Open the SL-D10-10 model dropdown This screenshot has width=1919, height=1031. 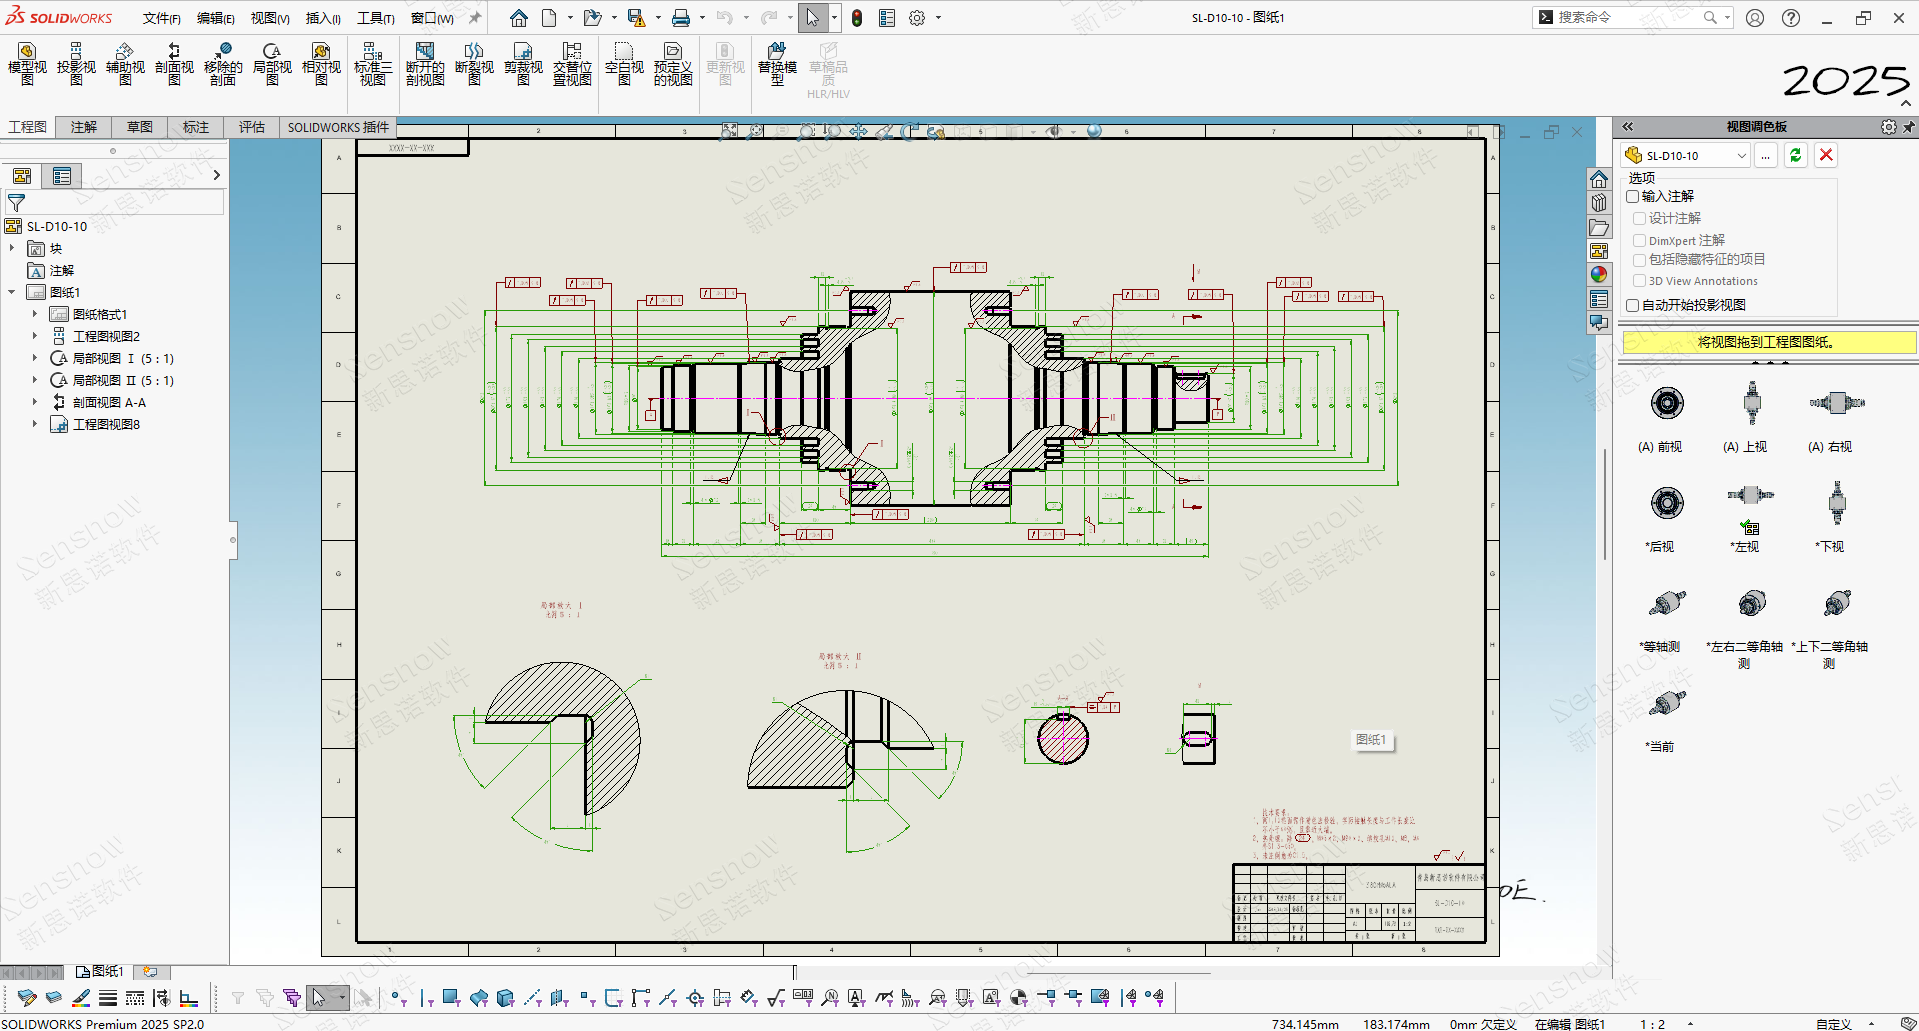point(1741,156)
